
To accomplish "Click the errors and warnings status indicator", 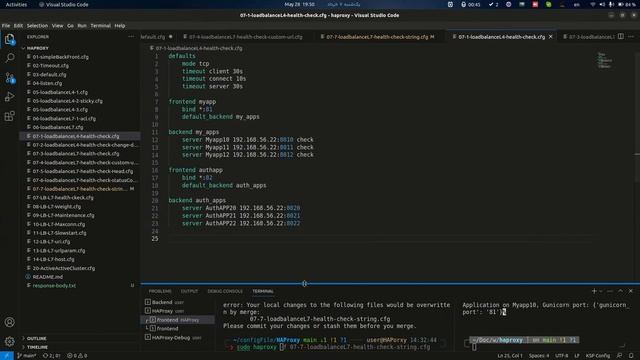I will 77,356.
